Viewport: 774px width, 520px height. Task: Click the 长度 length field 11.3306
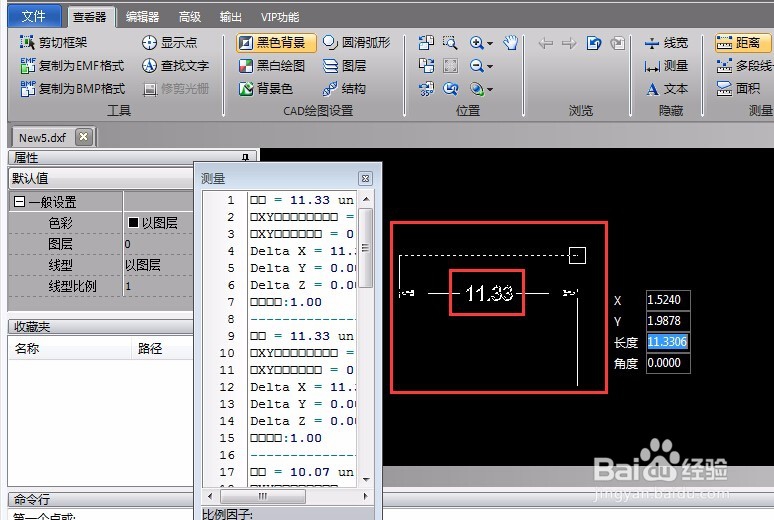668,342
